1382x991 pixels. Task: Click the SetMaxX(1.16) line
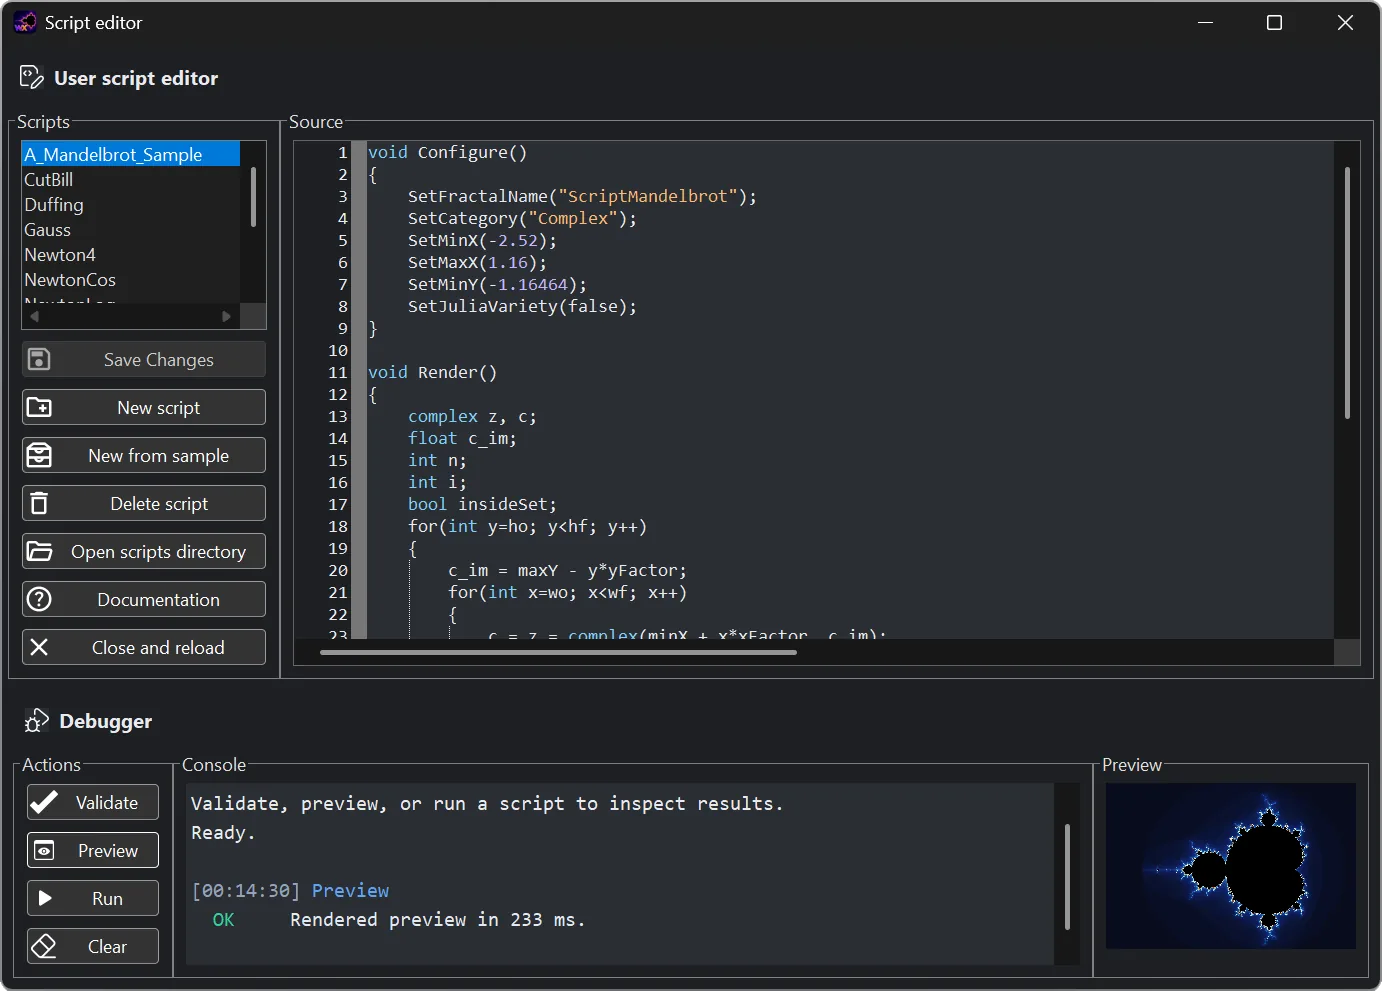(x=477, y=262)
